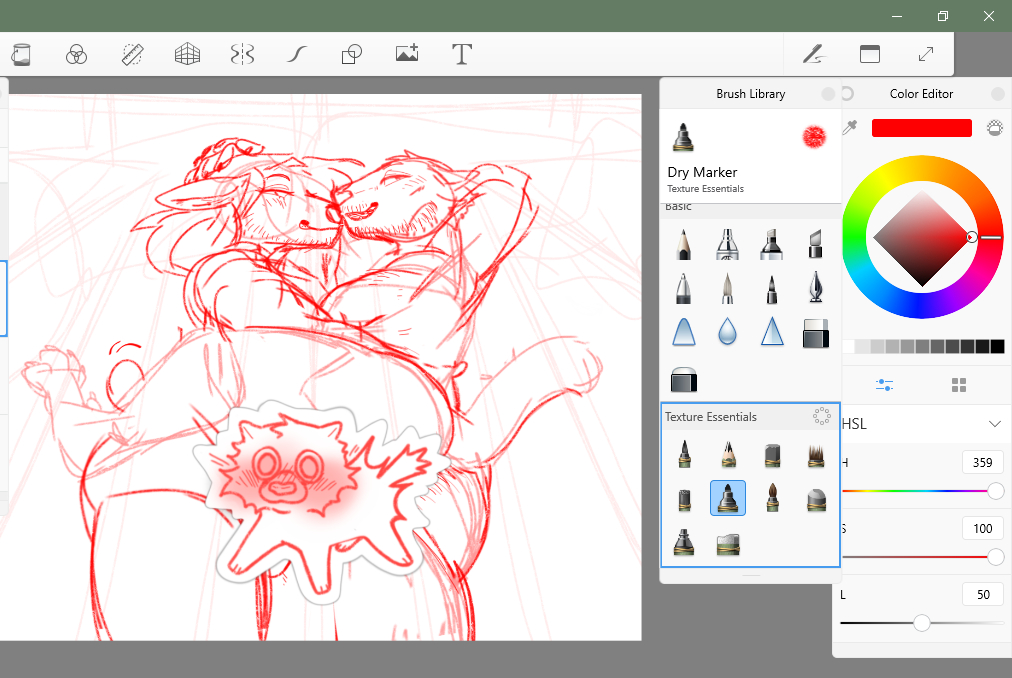Image resolution: width=1012 pixels, height=678 pixels.
Task: Enable the Perspective Guides grid tool
Action: (x=188, y=54)
